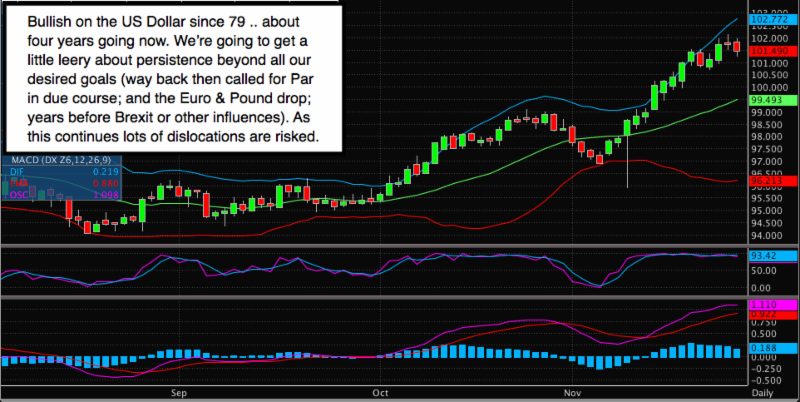The width and height of the screenshot is (800, 402).
Task: Click the 100.000 level on the price axis
Action: [770, 87]
